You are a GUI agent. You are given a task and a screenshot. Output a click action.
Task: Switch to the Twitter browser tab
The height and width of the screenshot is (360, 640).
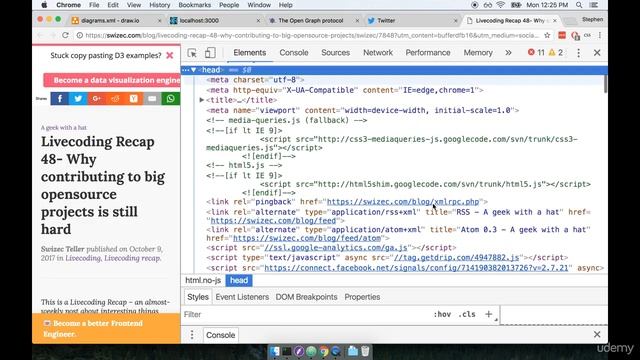(412, 20)
